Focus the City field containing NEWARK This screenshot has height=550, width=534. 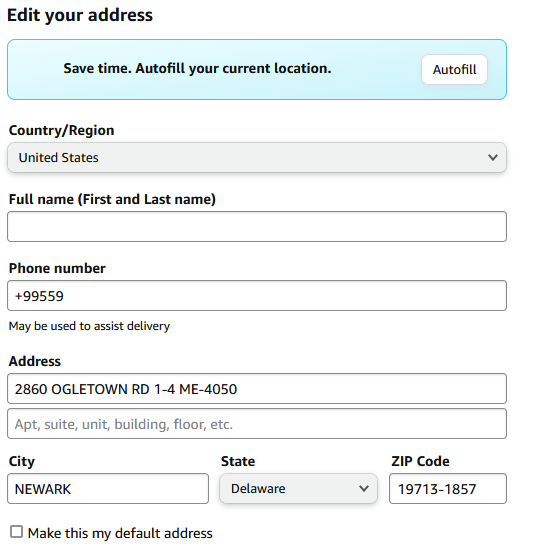coord(108,489)
